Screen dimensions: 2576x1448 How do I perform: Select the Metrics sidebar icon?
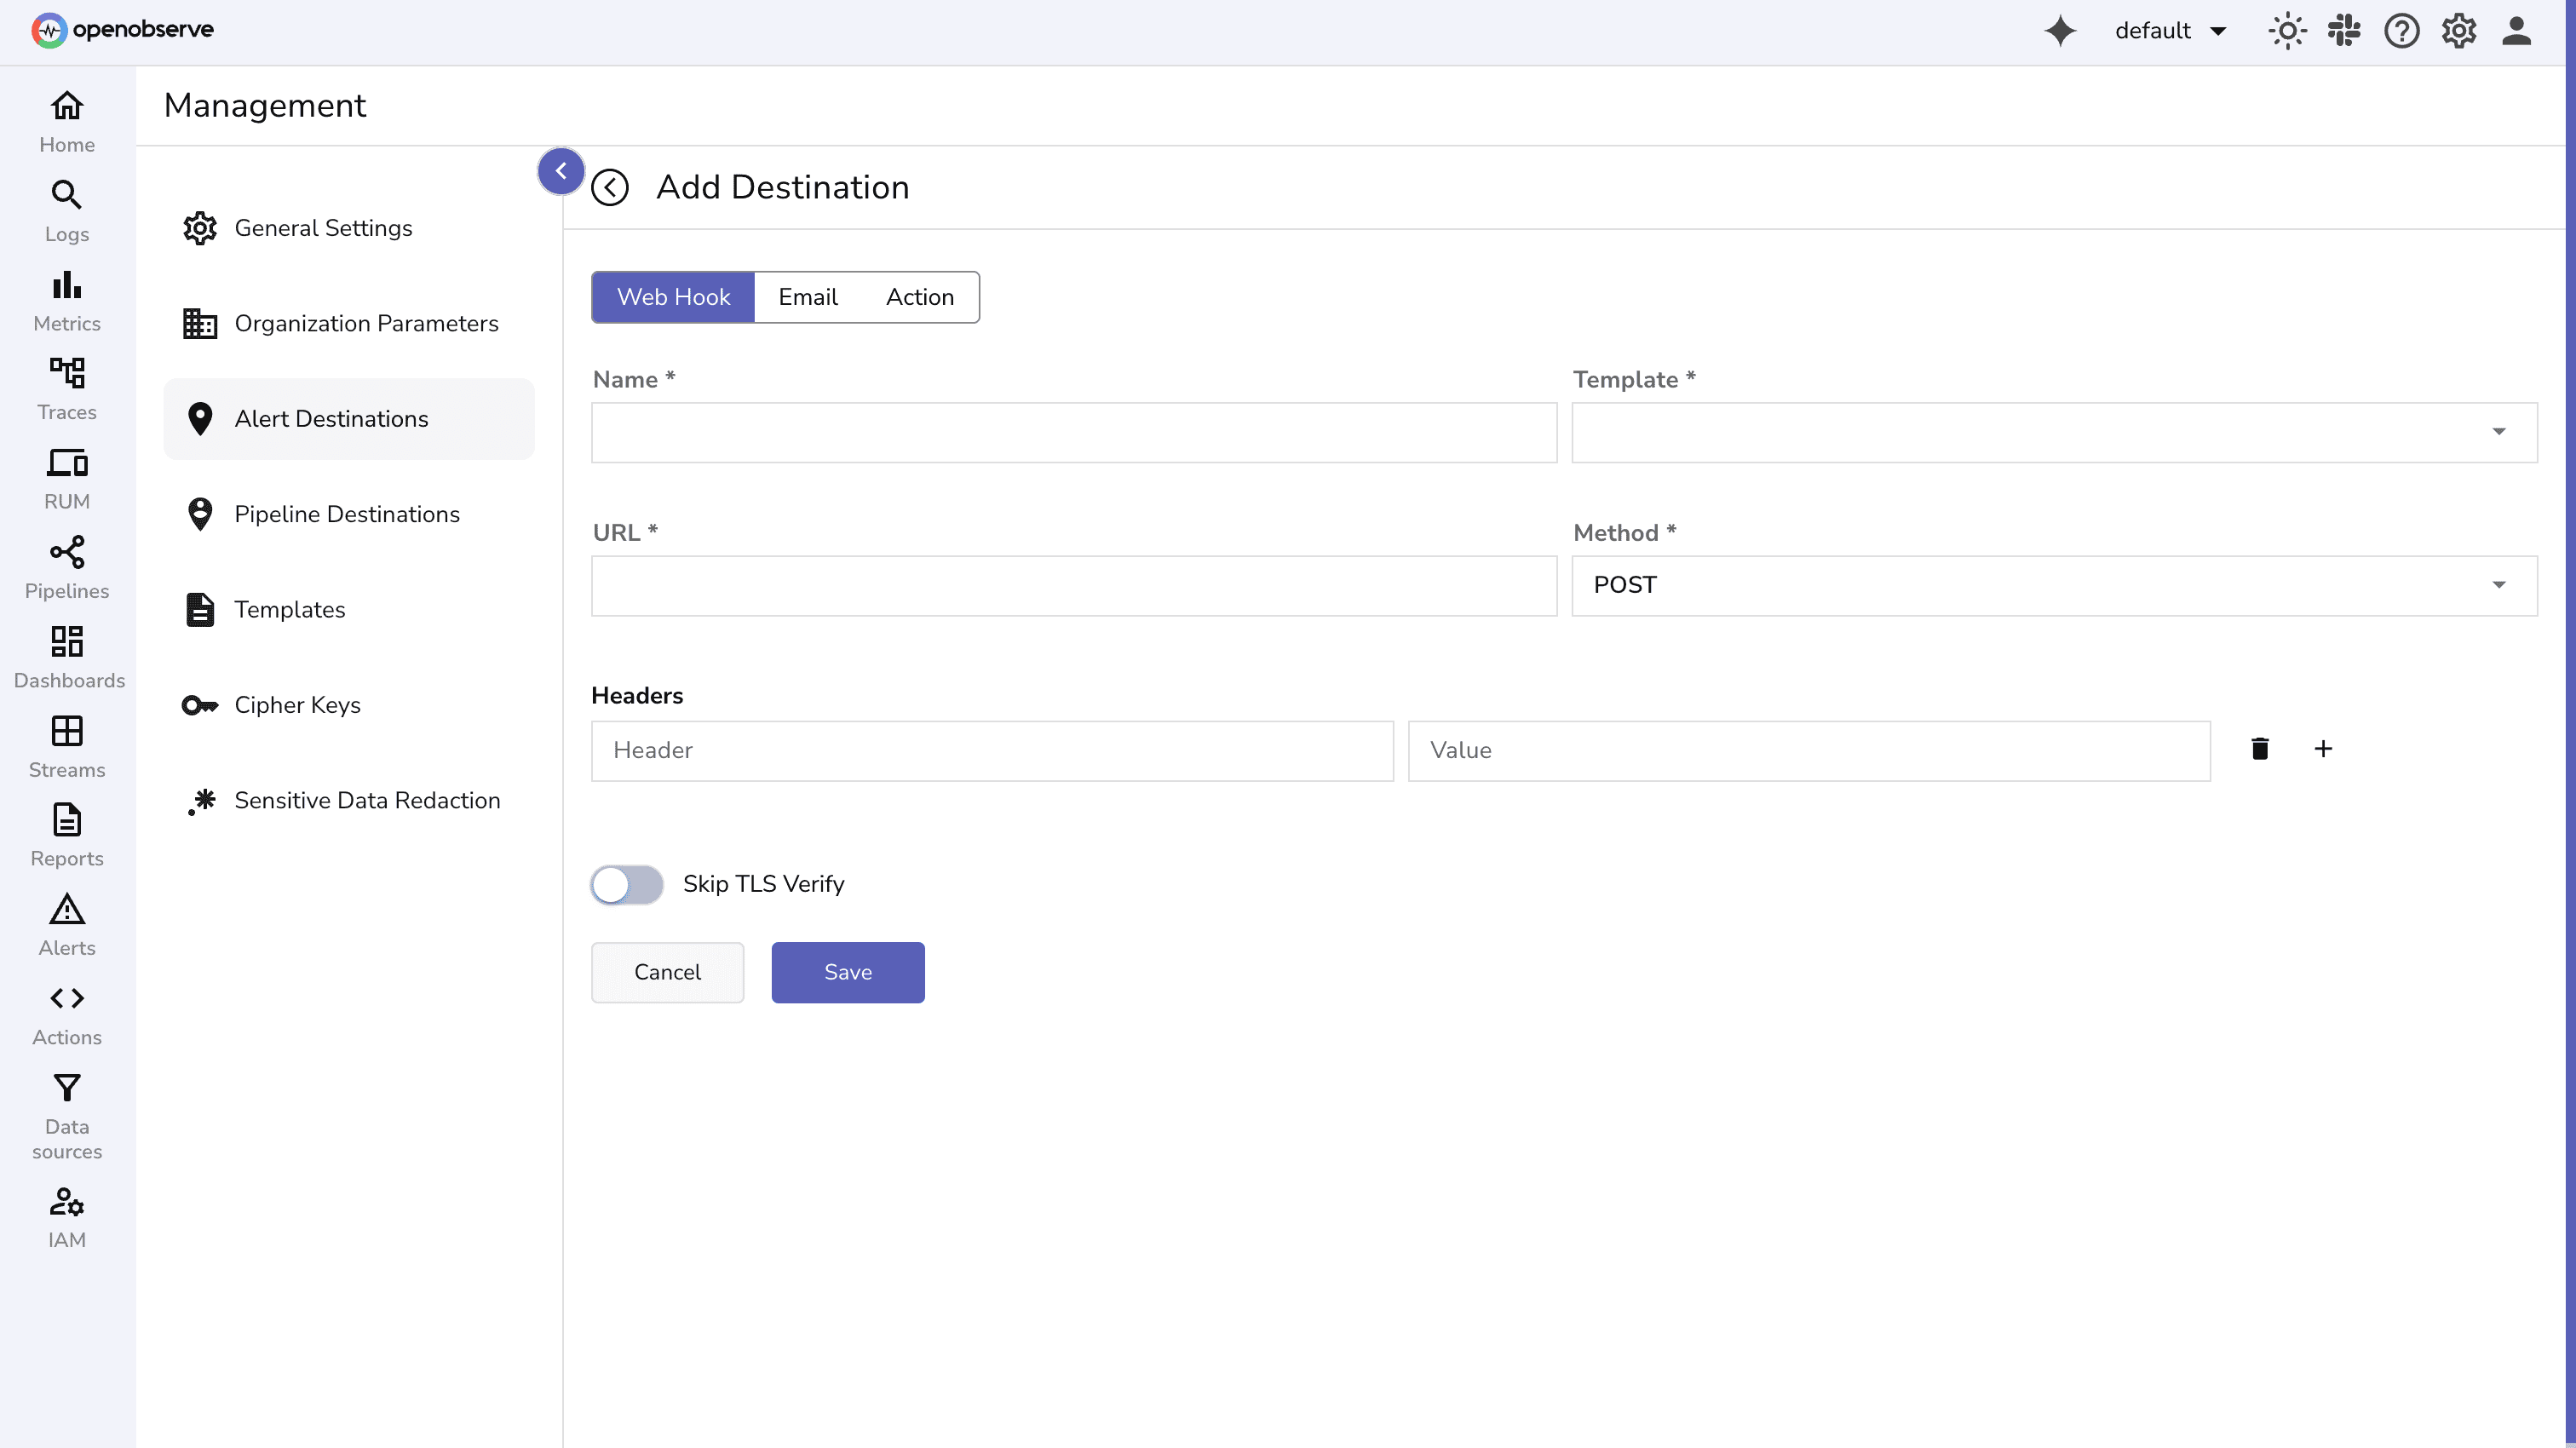[66, 297]
